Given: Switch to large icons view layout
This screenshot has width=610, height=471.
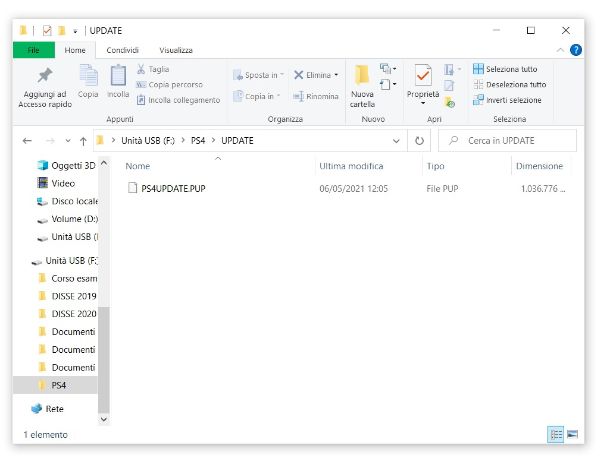Looking at the screenshot, I should pos(572,434).
